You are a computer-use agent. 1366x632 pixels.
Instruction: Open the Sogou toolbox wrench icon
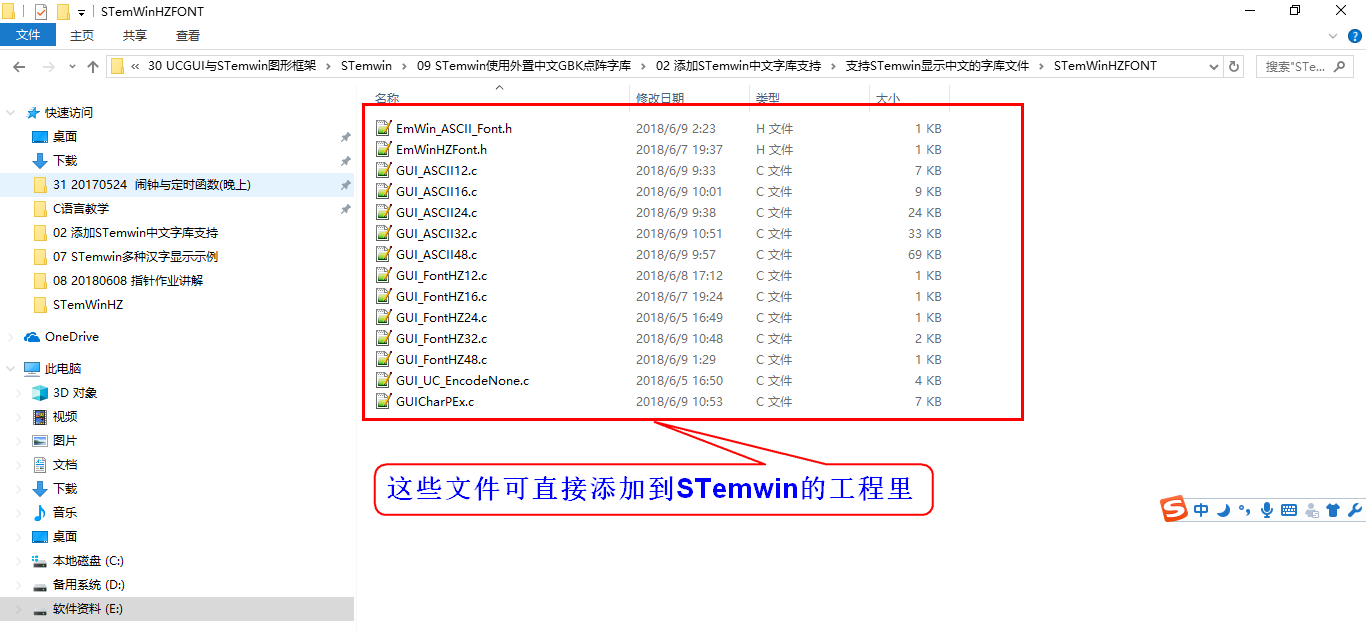click(x=1355, y=510)
